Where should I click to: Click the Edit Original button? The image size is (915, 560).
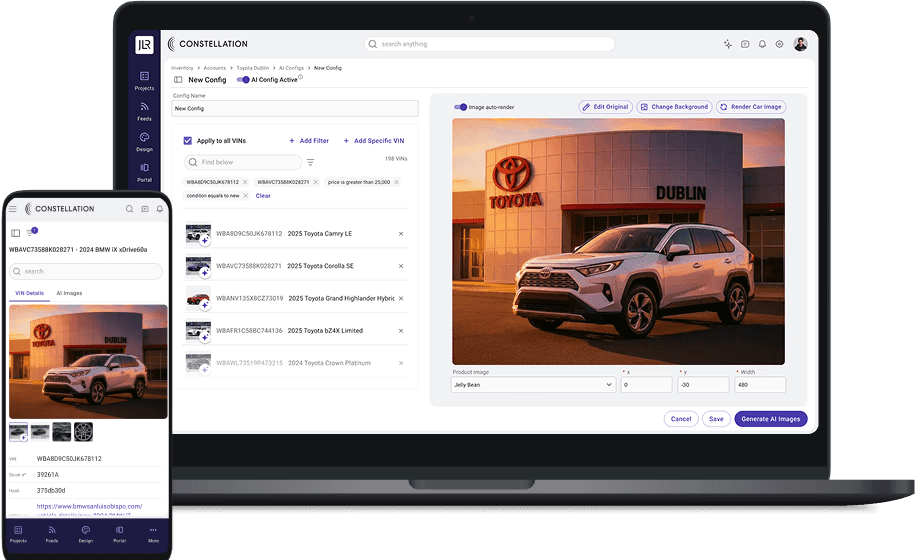tap(605, 107)
